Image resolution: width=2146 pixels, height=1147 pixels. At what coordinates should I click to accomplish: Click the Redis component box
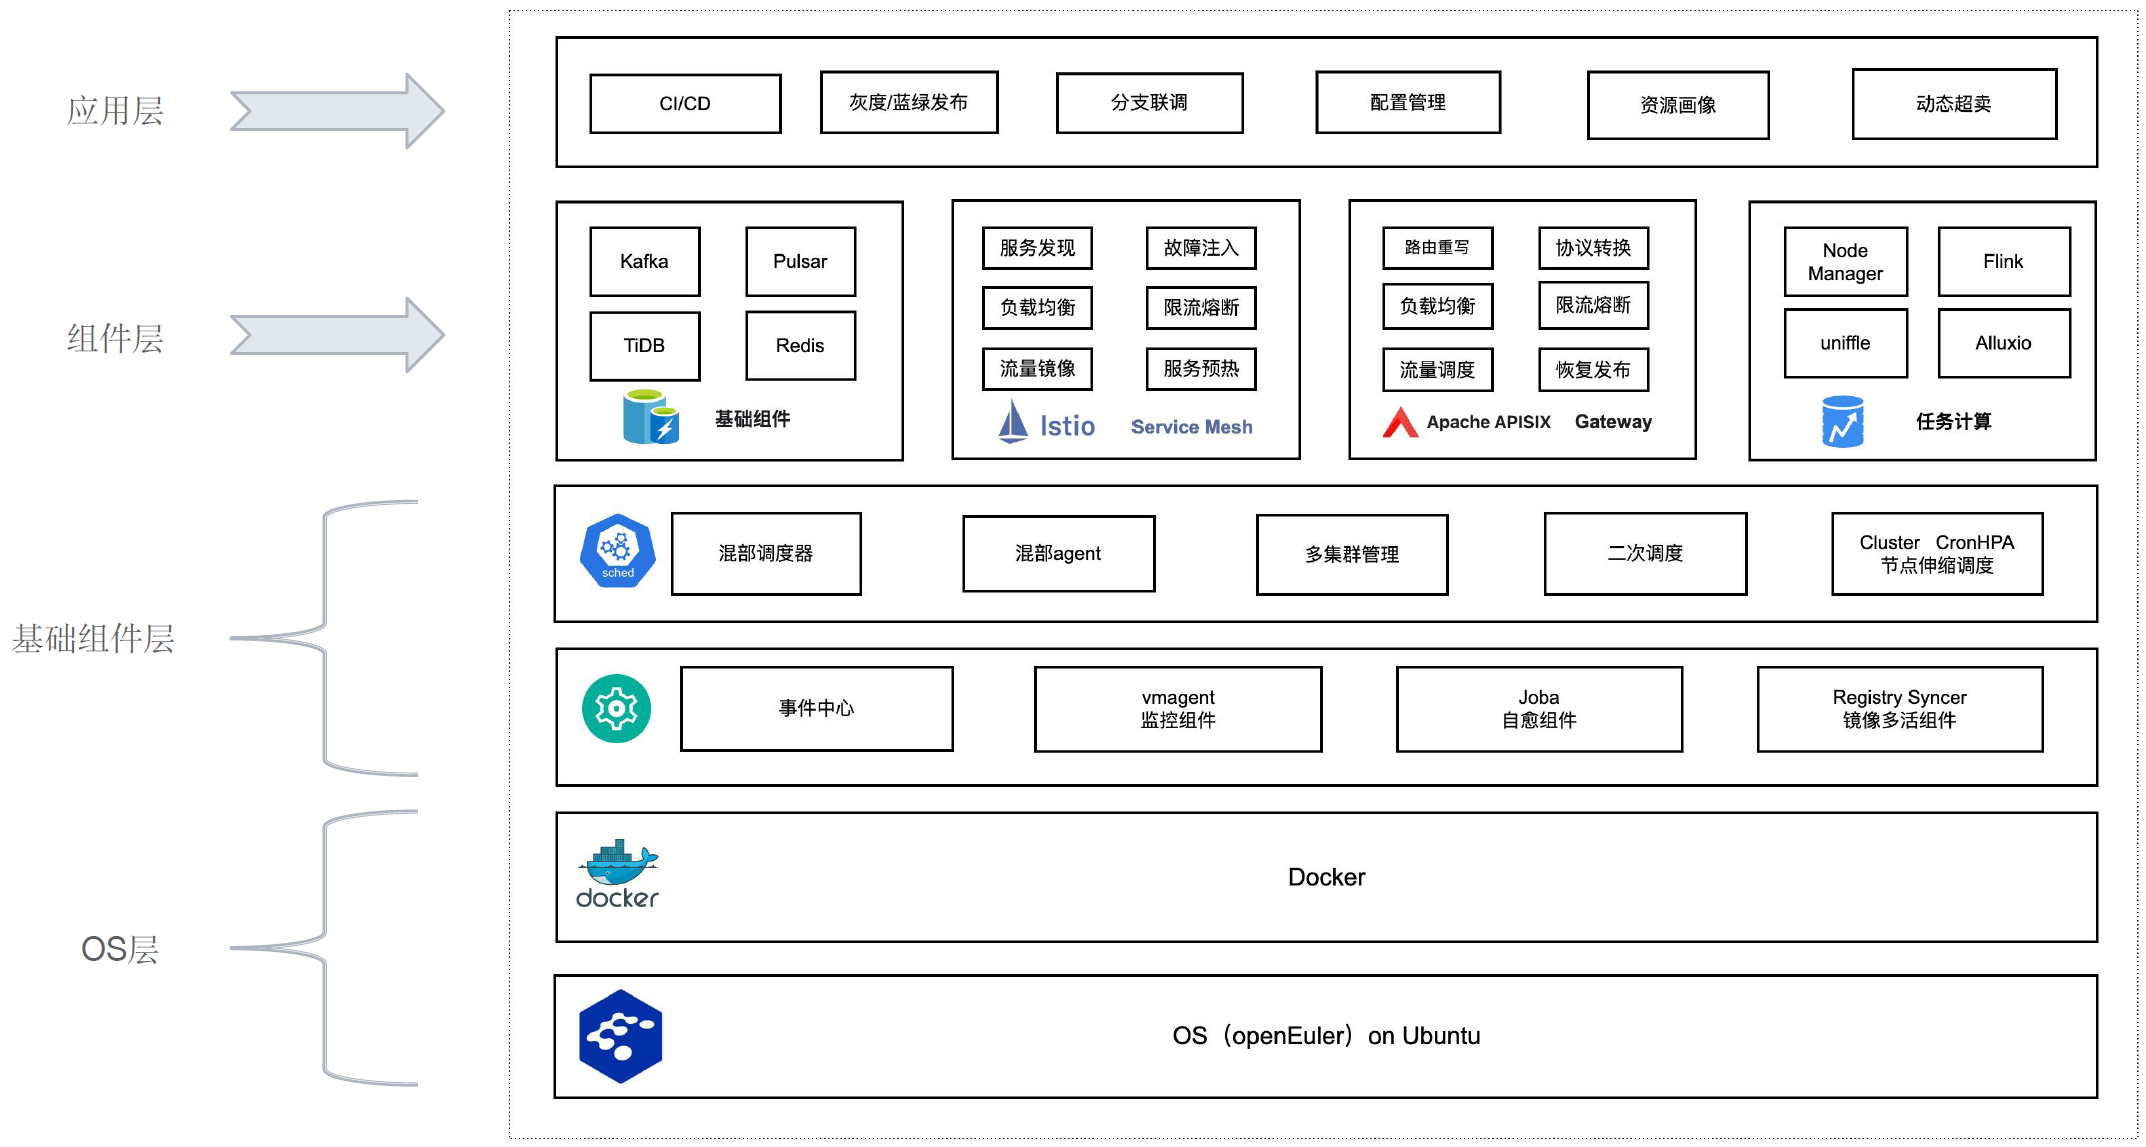(801, 346)
